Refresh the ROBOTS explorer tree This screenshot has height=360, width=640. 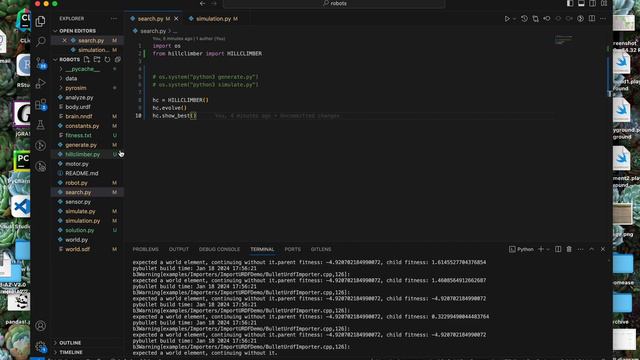(x=107, y=60)
